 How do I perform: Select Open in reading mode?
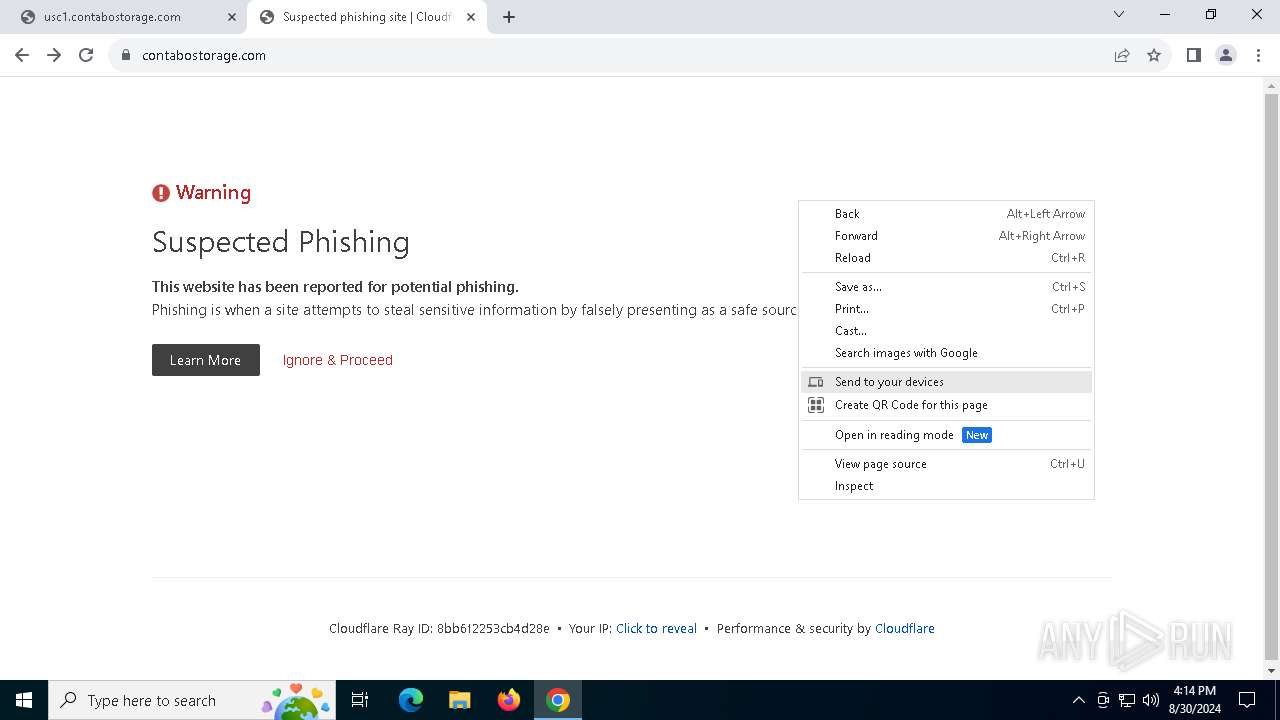pos(946,435)
